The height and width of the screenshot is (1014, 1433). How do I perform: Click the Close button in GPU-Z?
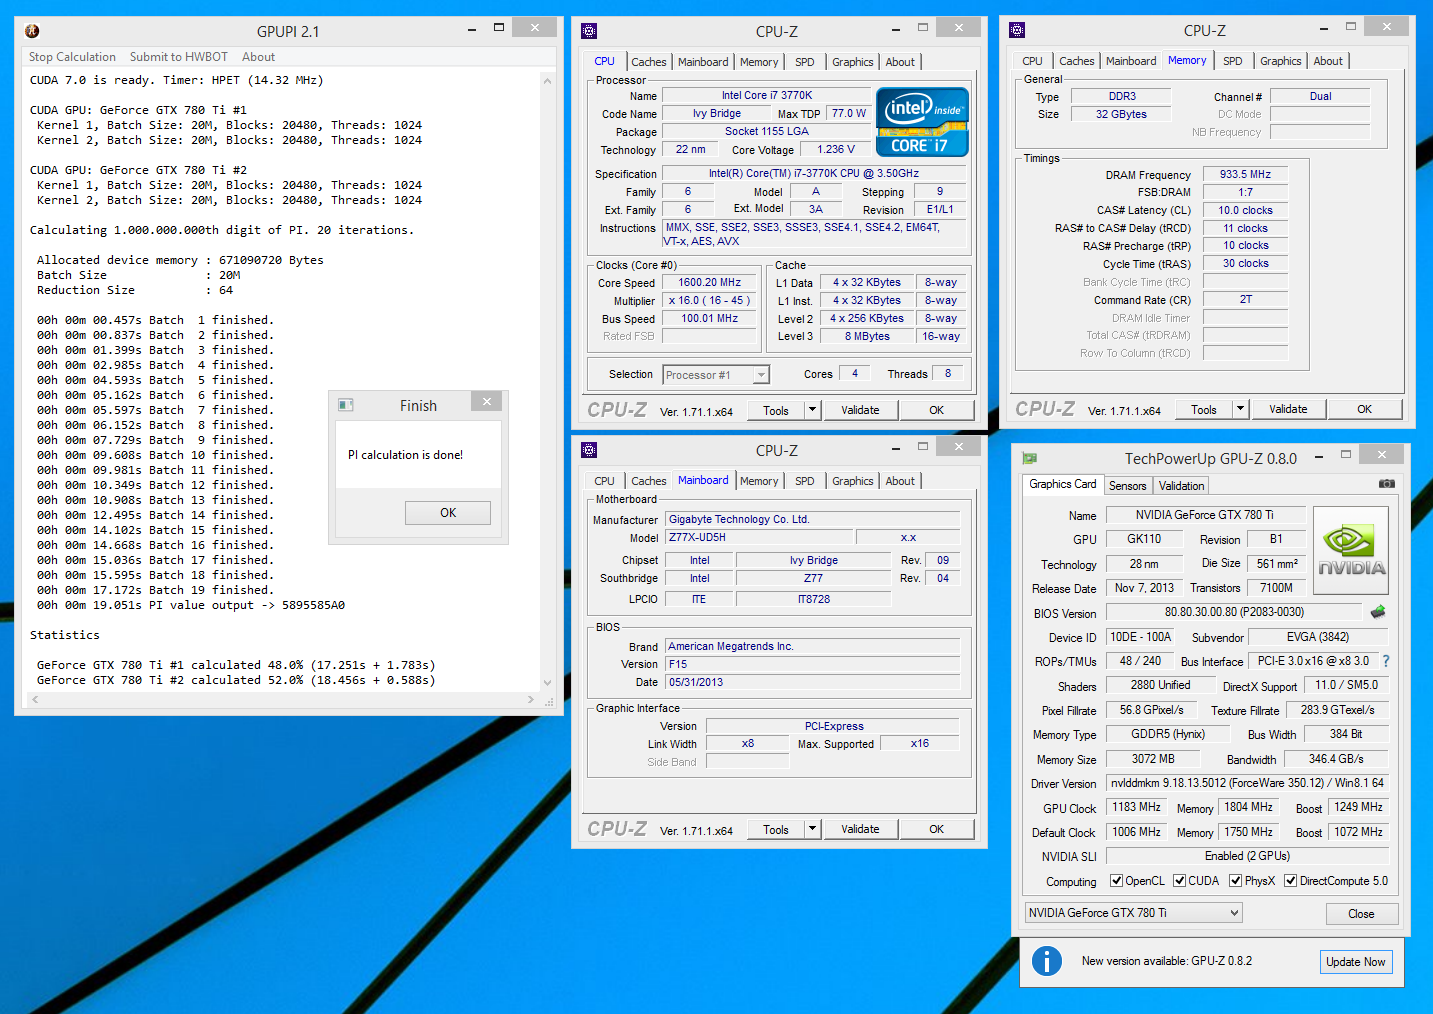(x=1361, y=914)
